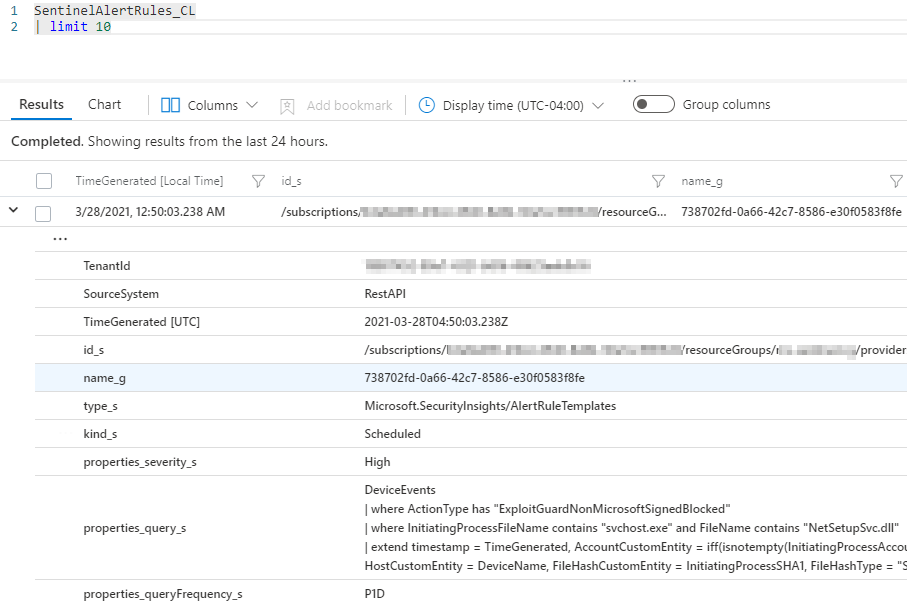Click Add bookmark label
Screen dimensions: 907x606
point(349,105)
